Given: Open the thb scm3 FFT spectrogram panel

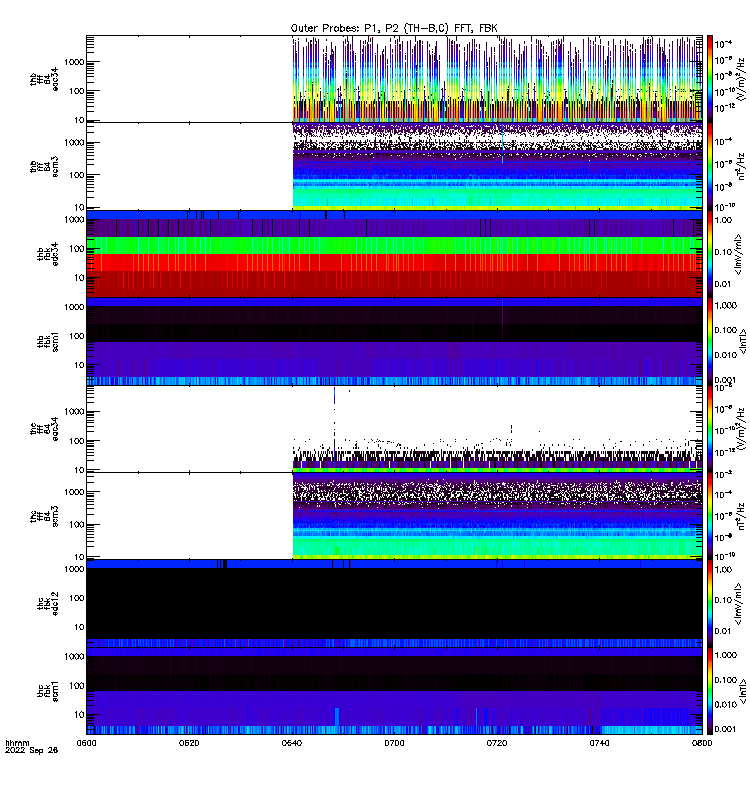Looking at the screenshot, I should [394, 166].
